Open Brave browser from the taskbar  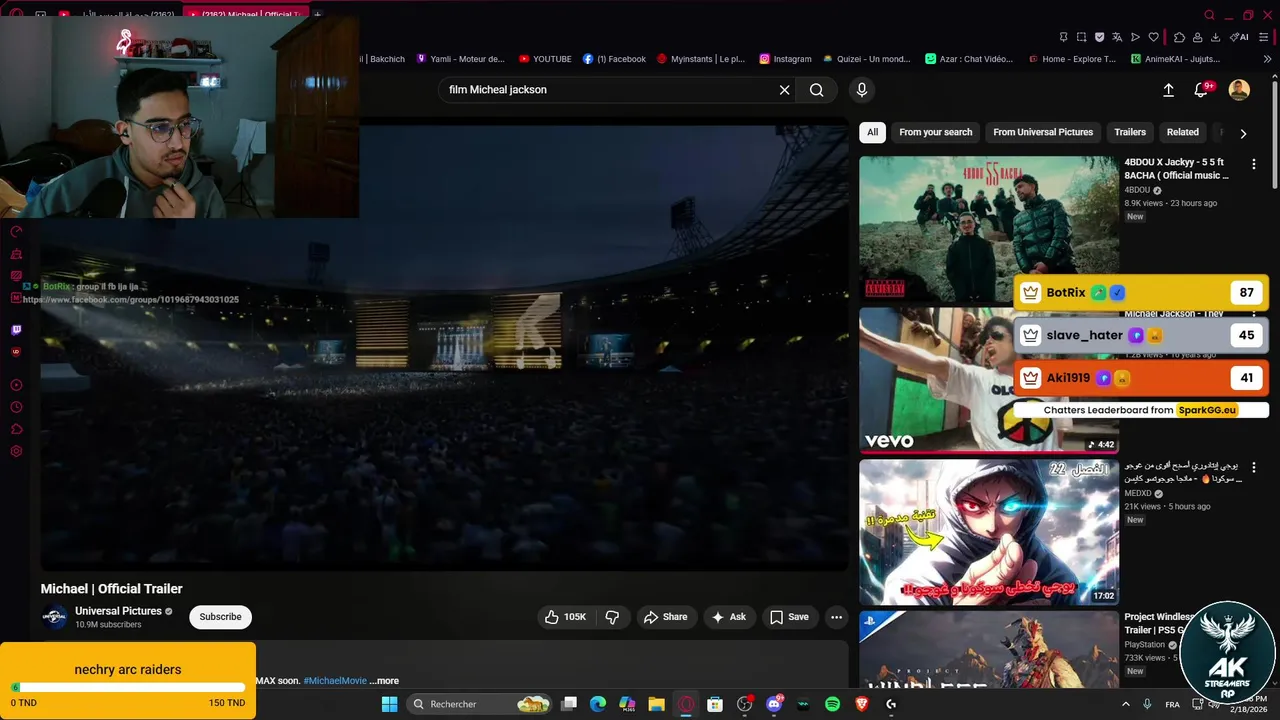pyautogui.click(x=862, y=704)
